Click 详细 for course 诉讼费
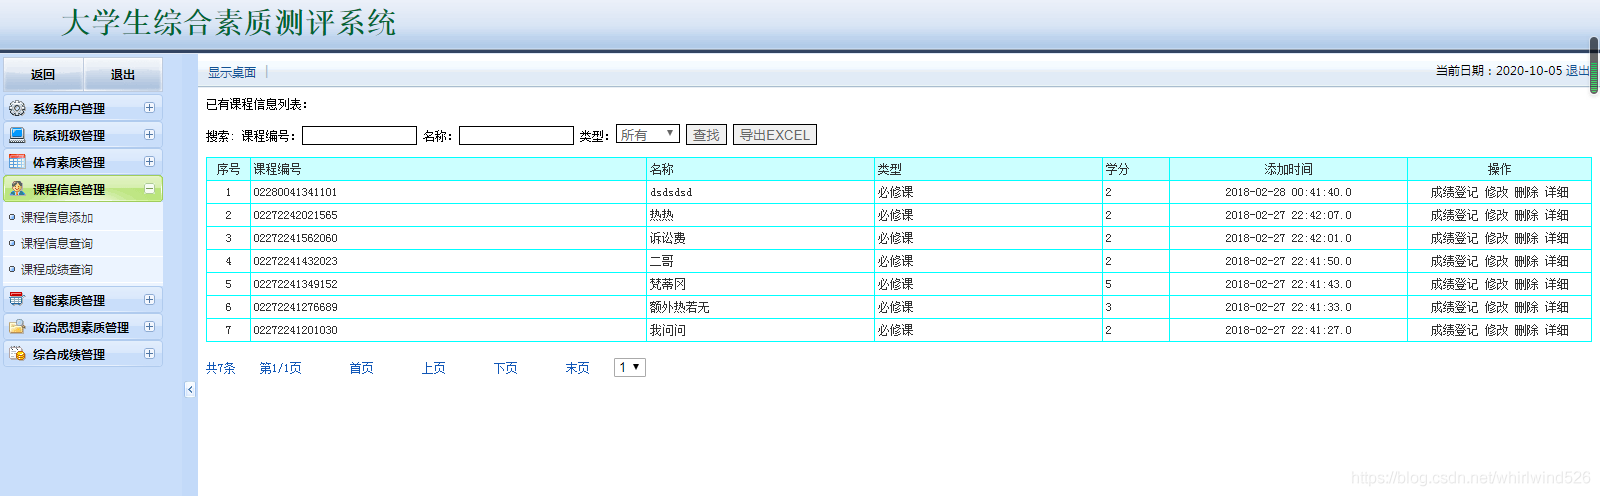This screenshot has height=496, width=1600. [1556, 238]
